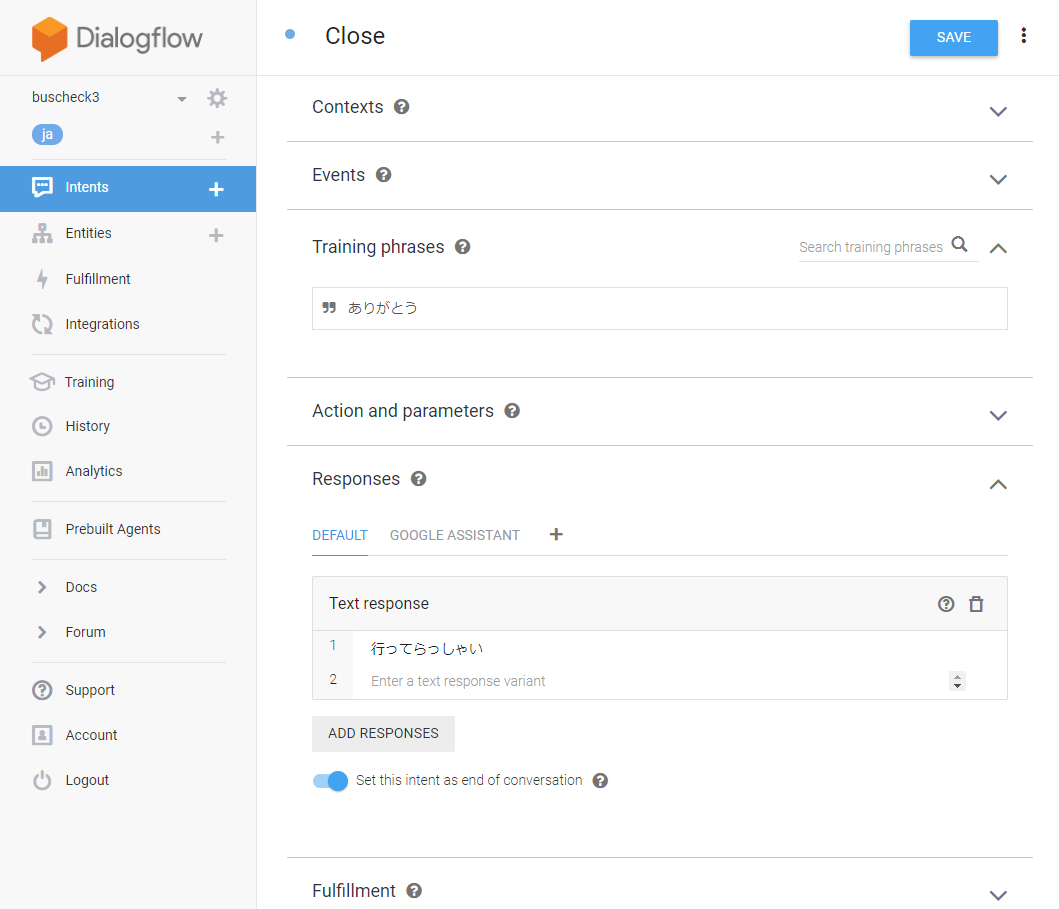
Task: Click the Fulfillment lightning bolt icon
Action: (x=42, y=279)
